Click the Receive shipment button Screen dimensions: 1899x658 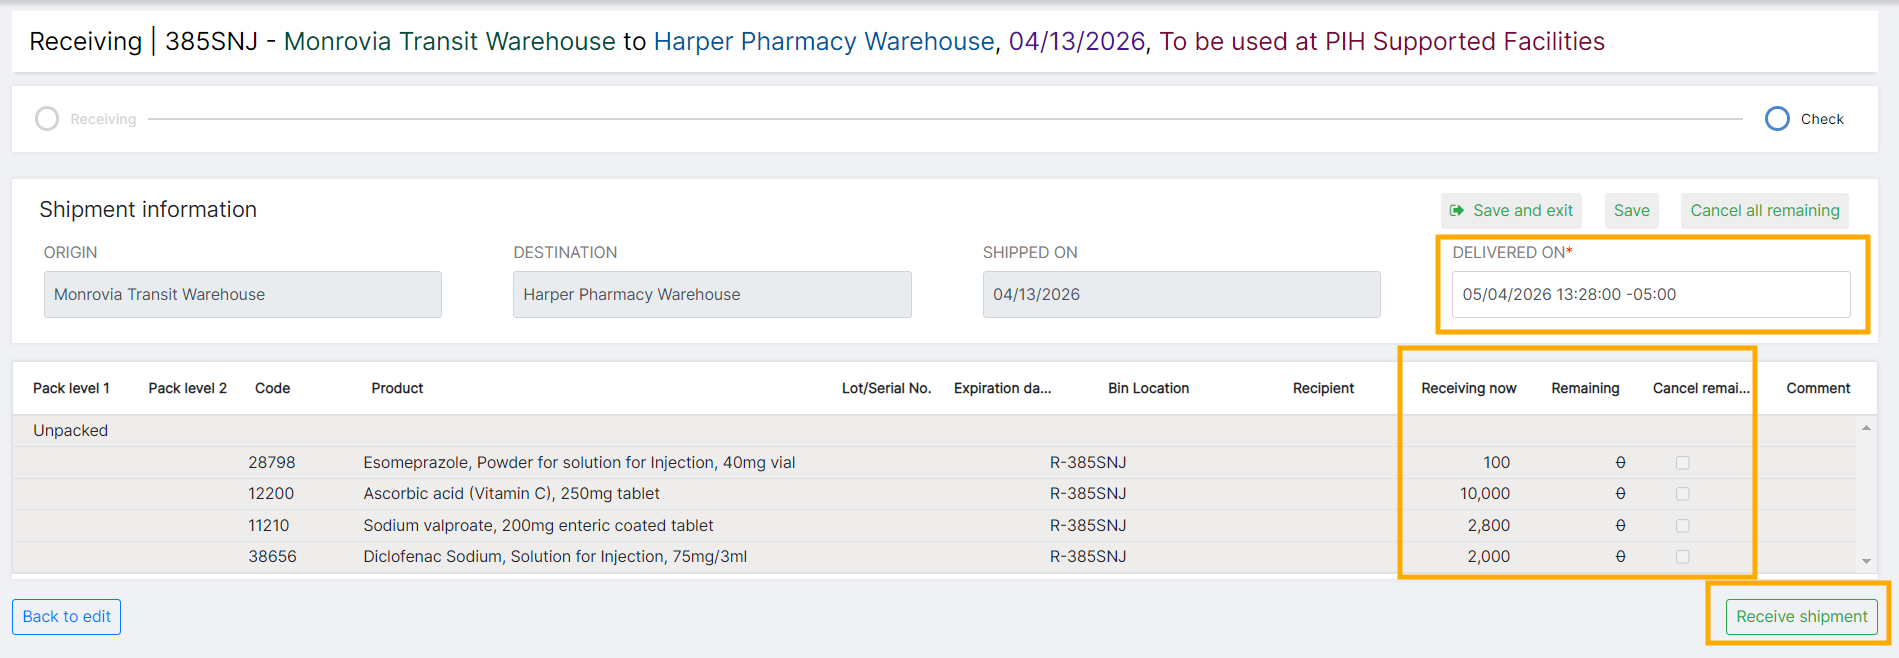pos(1801,617)
